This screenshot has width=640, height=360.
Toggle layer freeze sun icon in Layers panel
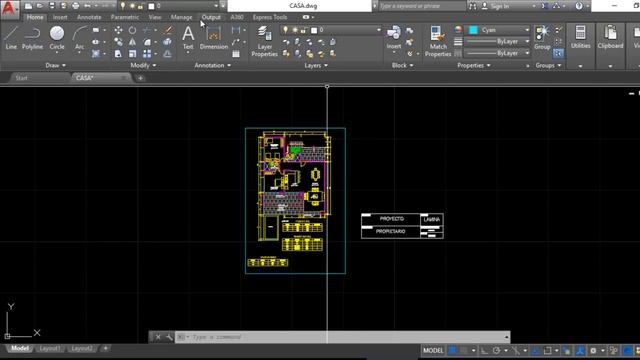295,30
